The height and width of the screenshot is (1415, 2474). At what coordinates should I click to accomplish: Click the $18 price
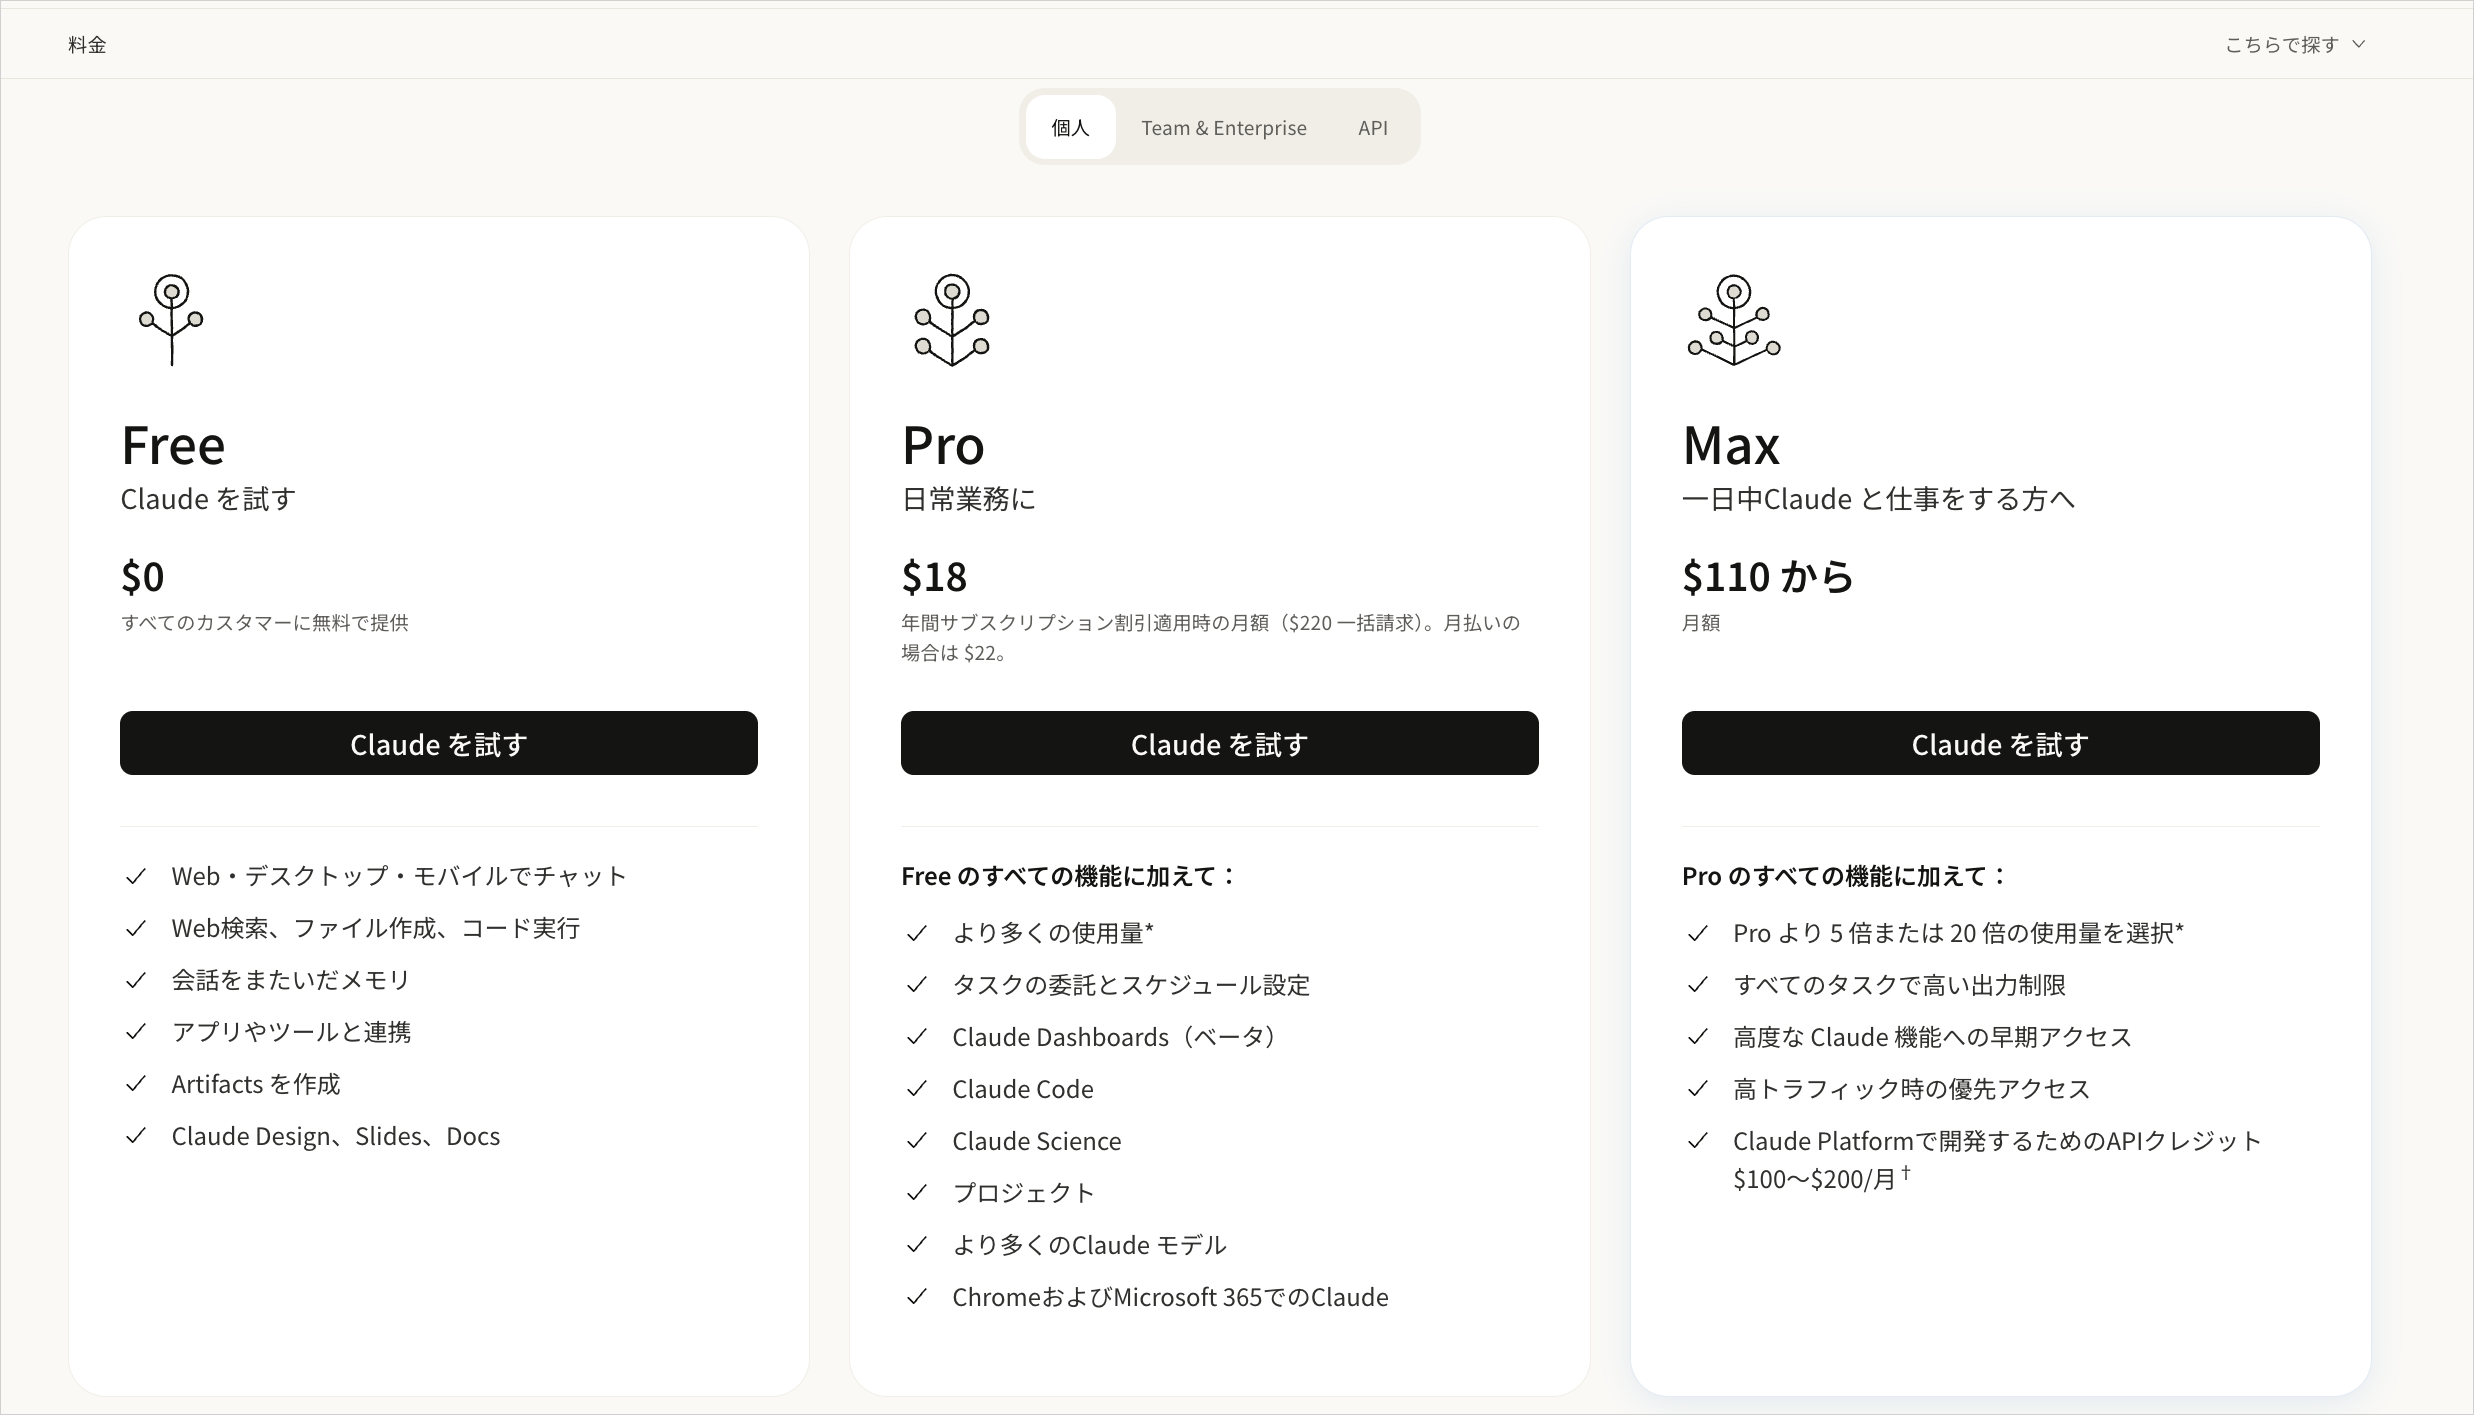pyautogui.click(x=934, y=577)
